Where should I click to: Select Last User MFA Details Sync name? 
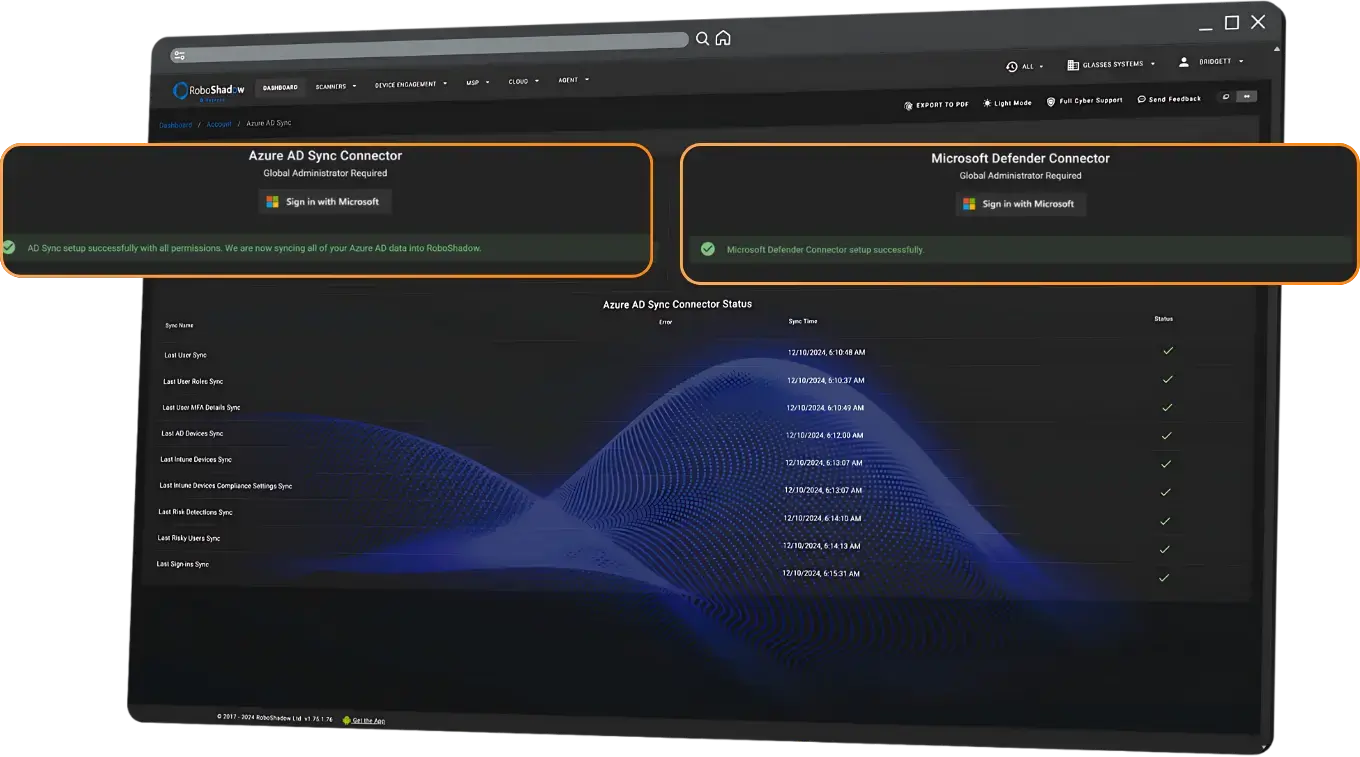[201, 407]
